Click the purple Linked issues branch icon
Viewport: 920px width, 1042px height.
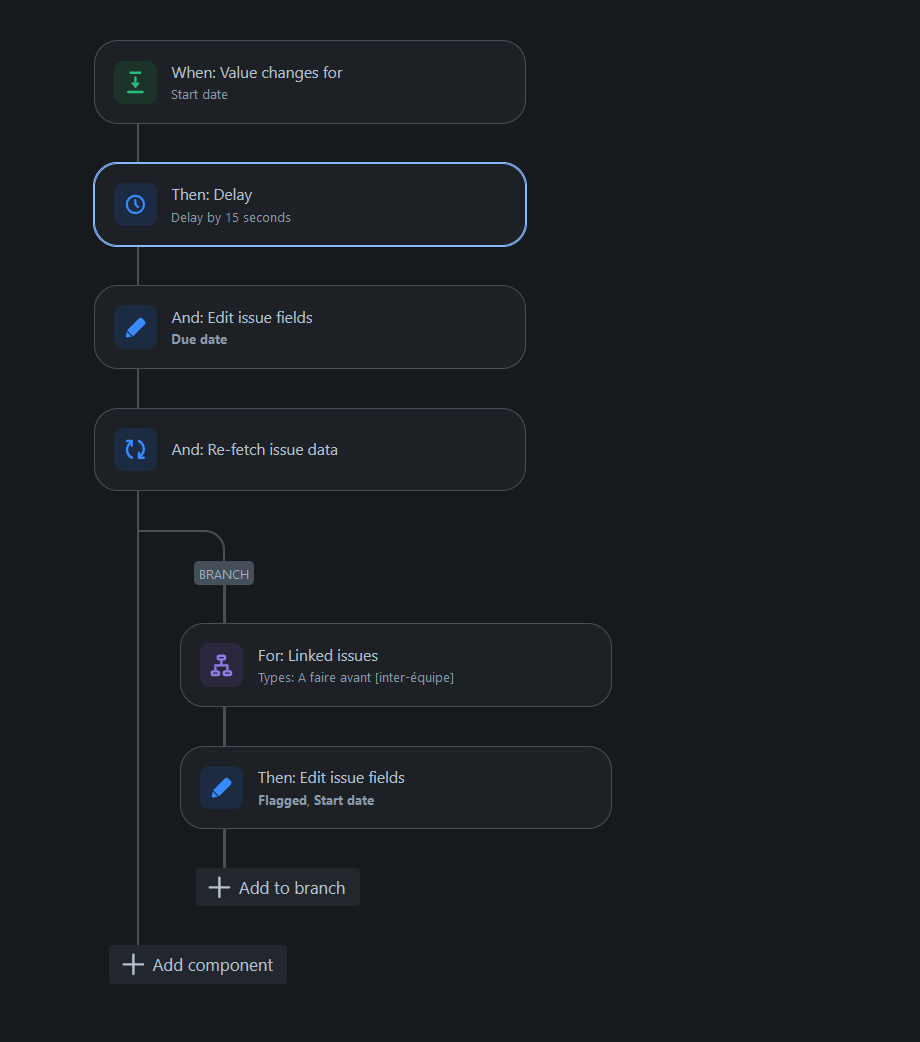click(221, 665)
